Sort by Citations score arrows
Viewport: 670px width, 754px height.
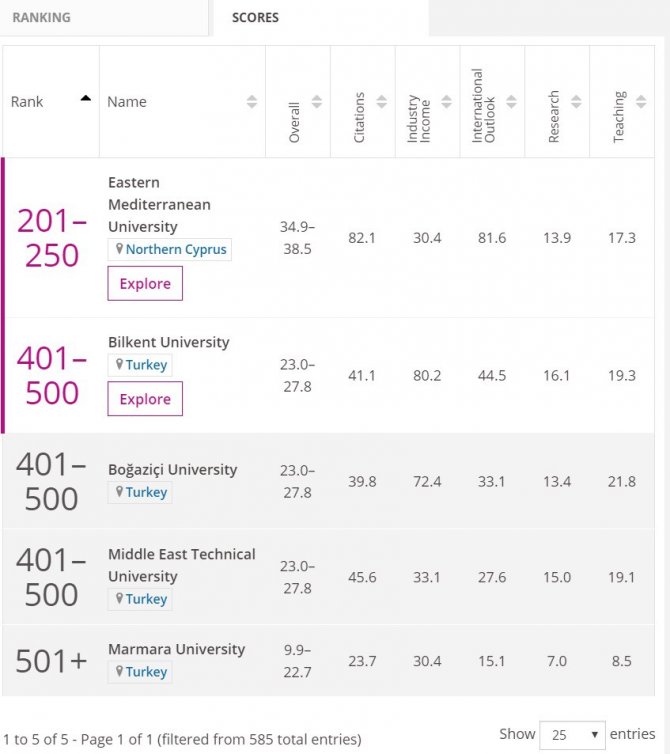pos(382,102)
